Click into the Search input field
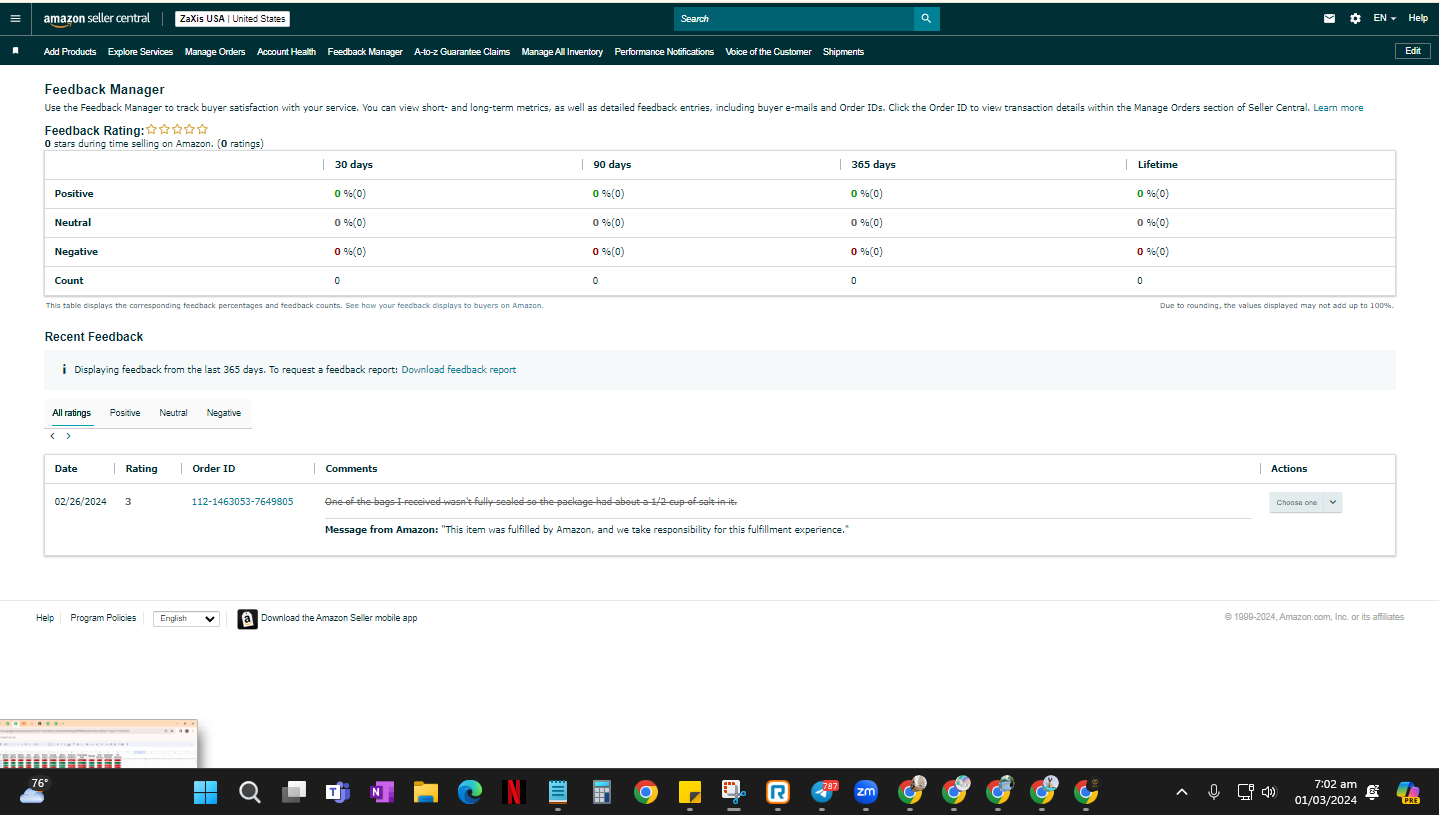Screen dimensions: 1439x815 794,18
